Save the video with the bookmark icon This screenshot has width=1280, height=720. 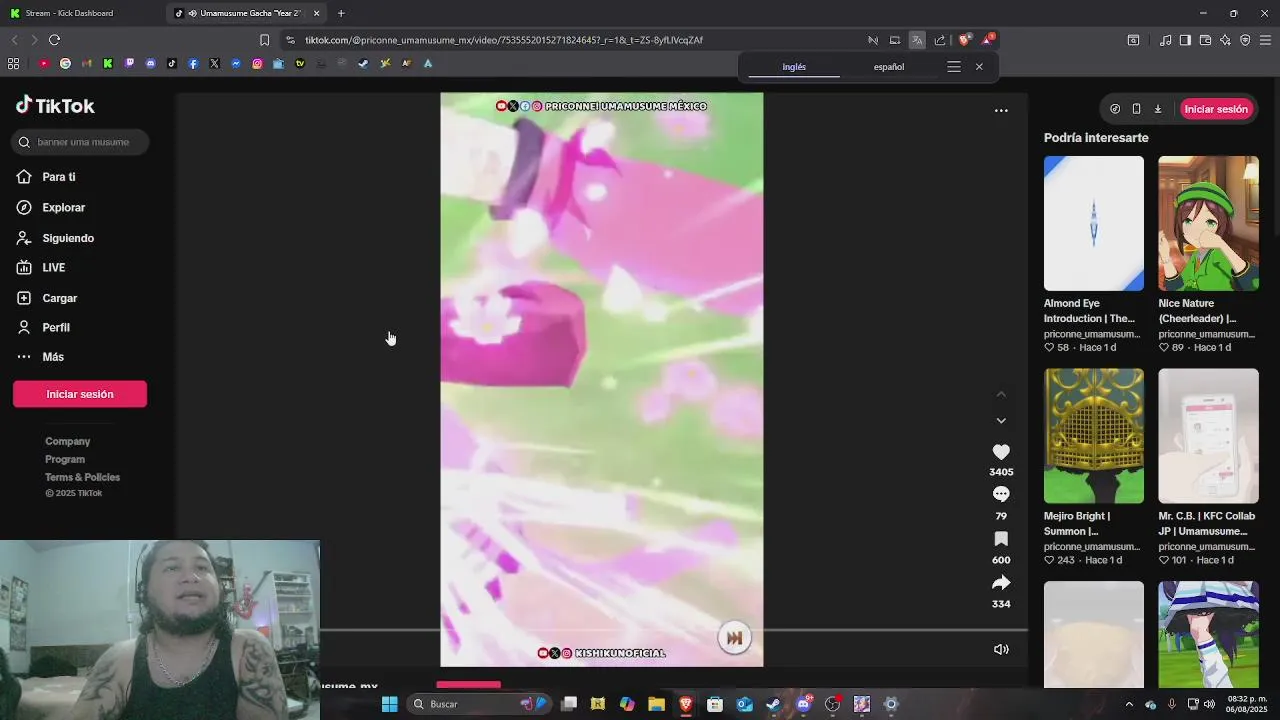pyautogui.click(x=1001, y=539)
